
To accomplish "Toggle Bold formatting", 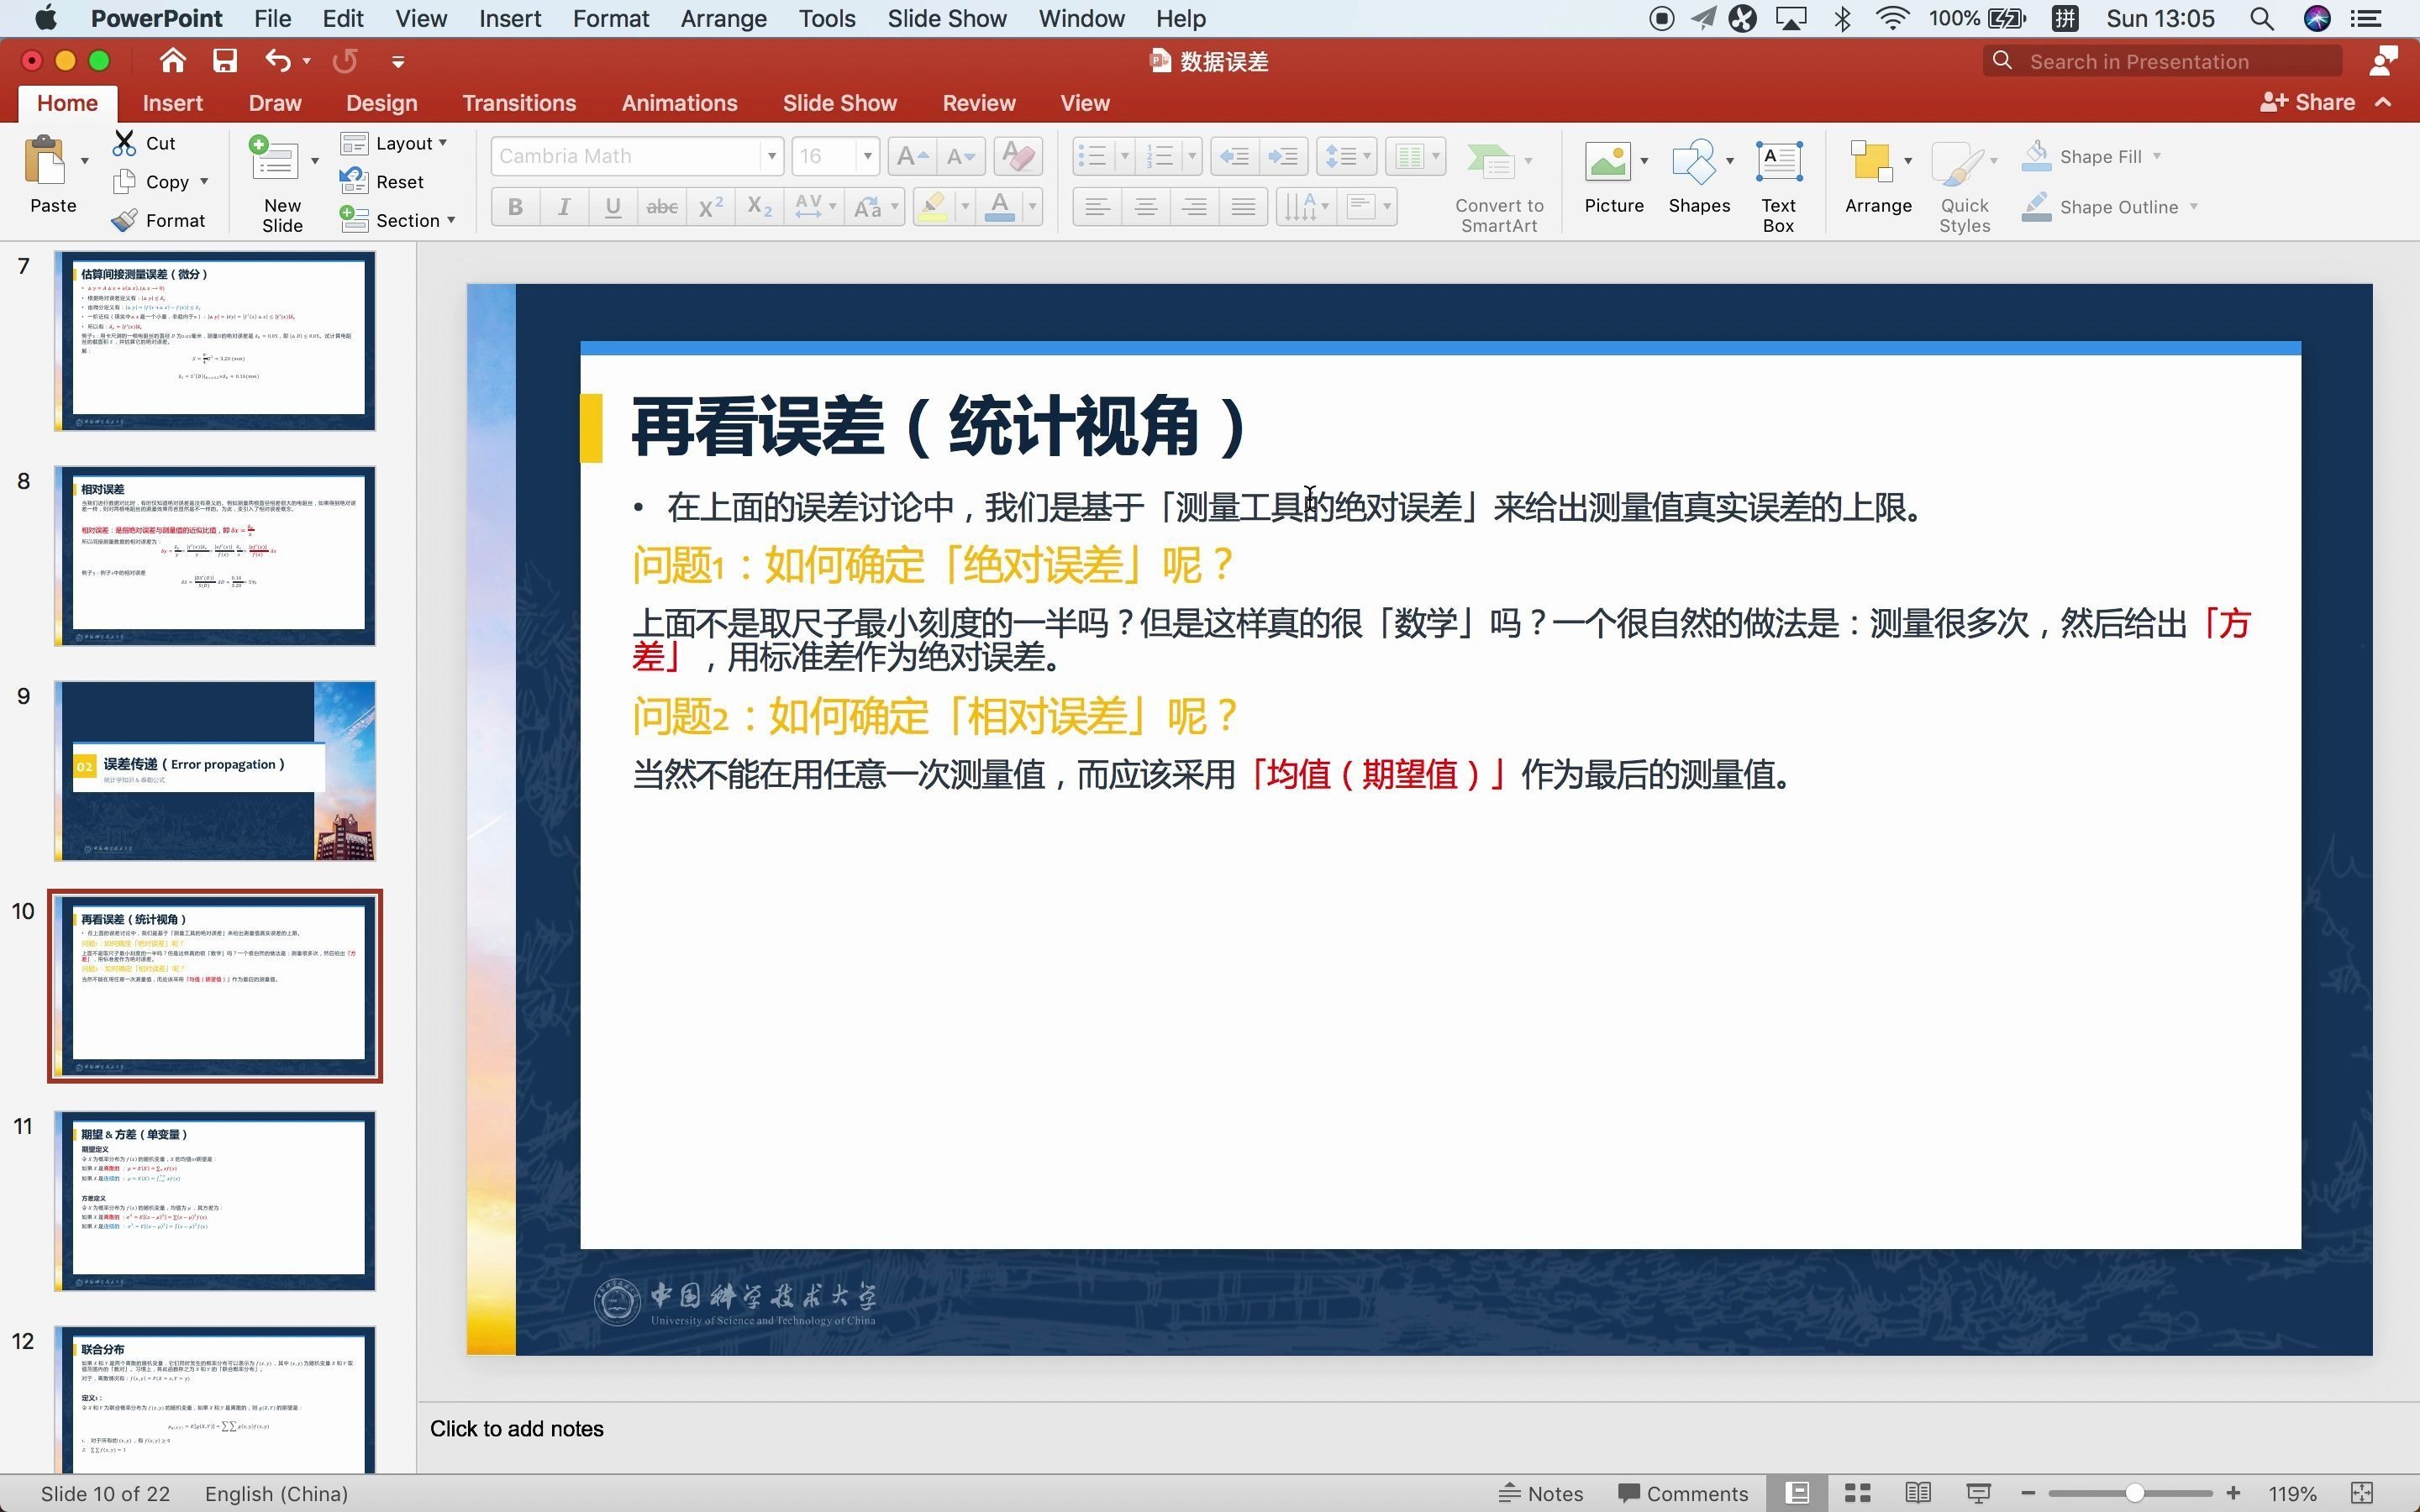I will point(515,207).
